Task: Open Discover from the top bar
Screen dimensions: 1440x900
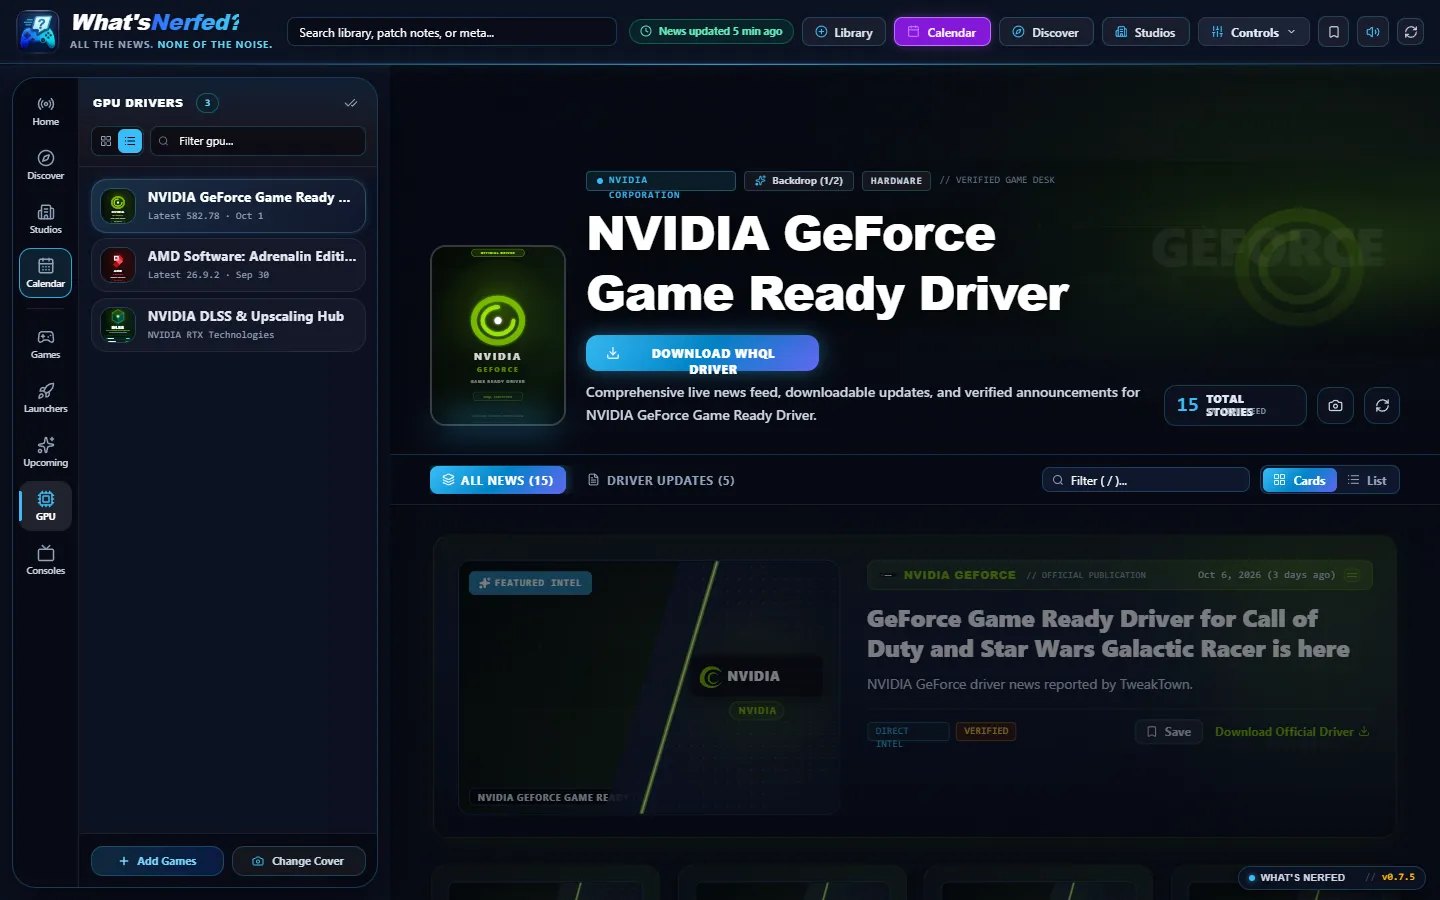Action: (x=1045, y=32)
